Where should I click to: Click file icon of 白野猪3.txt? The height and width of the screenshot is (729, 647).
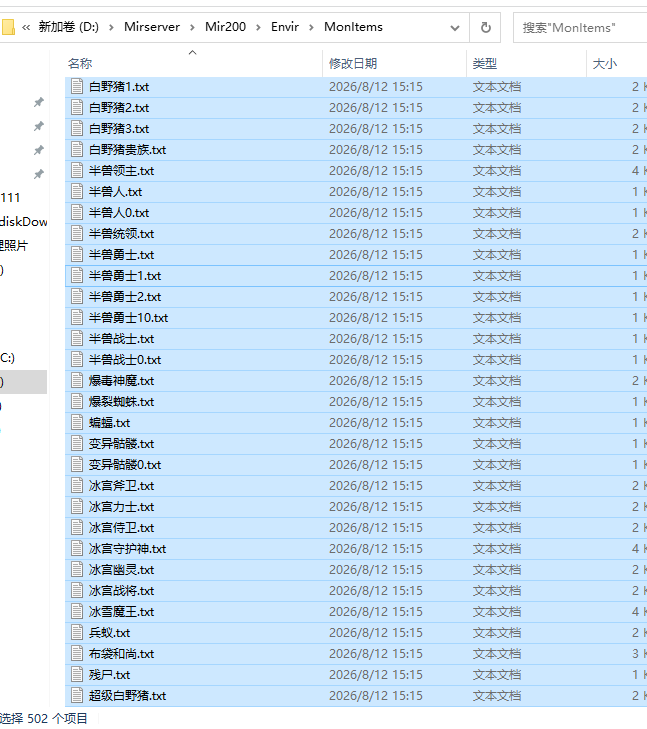(x=77, y=128)
